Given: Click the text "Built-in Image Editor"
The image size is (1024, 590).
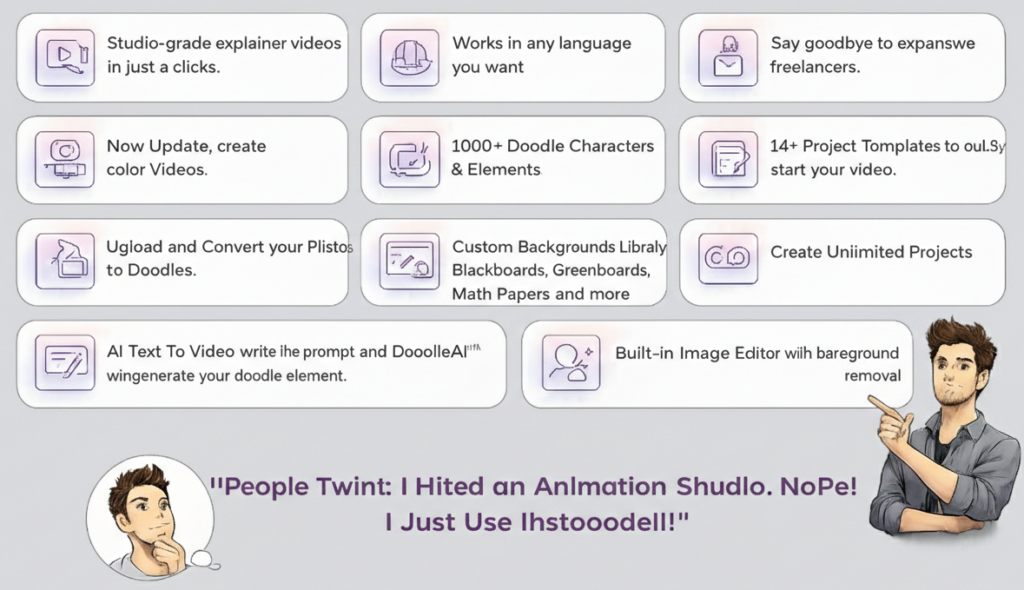Looking at the screenshot, I should tap(697, 353).
